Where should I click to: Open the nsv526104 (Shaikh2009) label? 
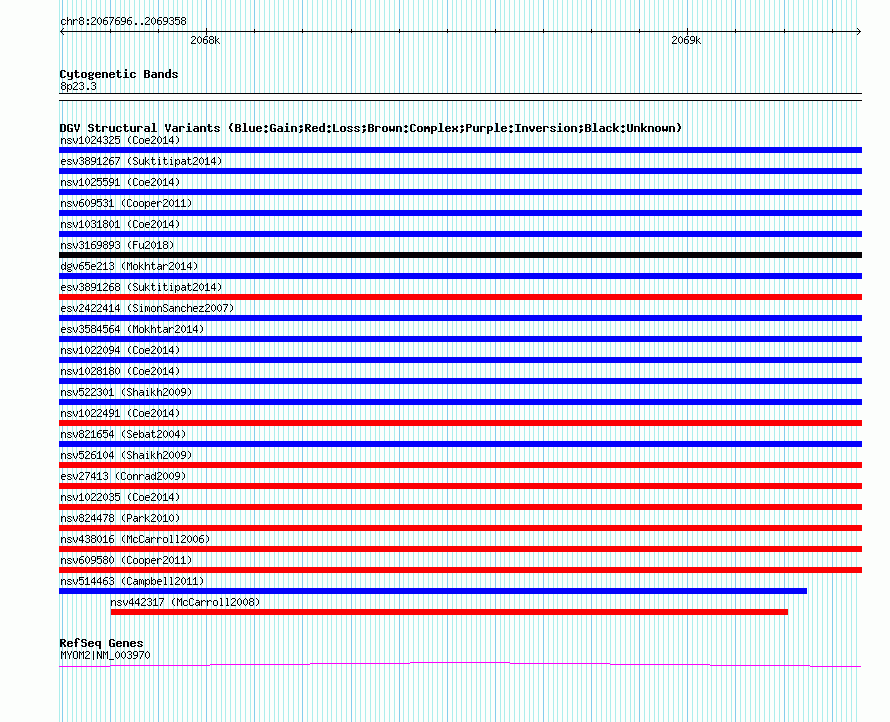(x=126, y=455)
